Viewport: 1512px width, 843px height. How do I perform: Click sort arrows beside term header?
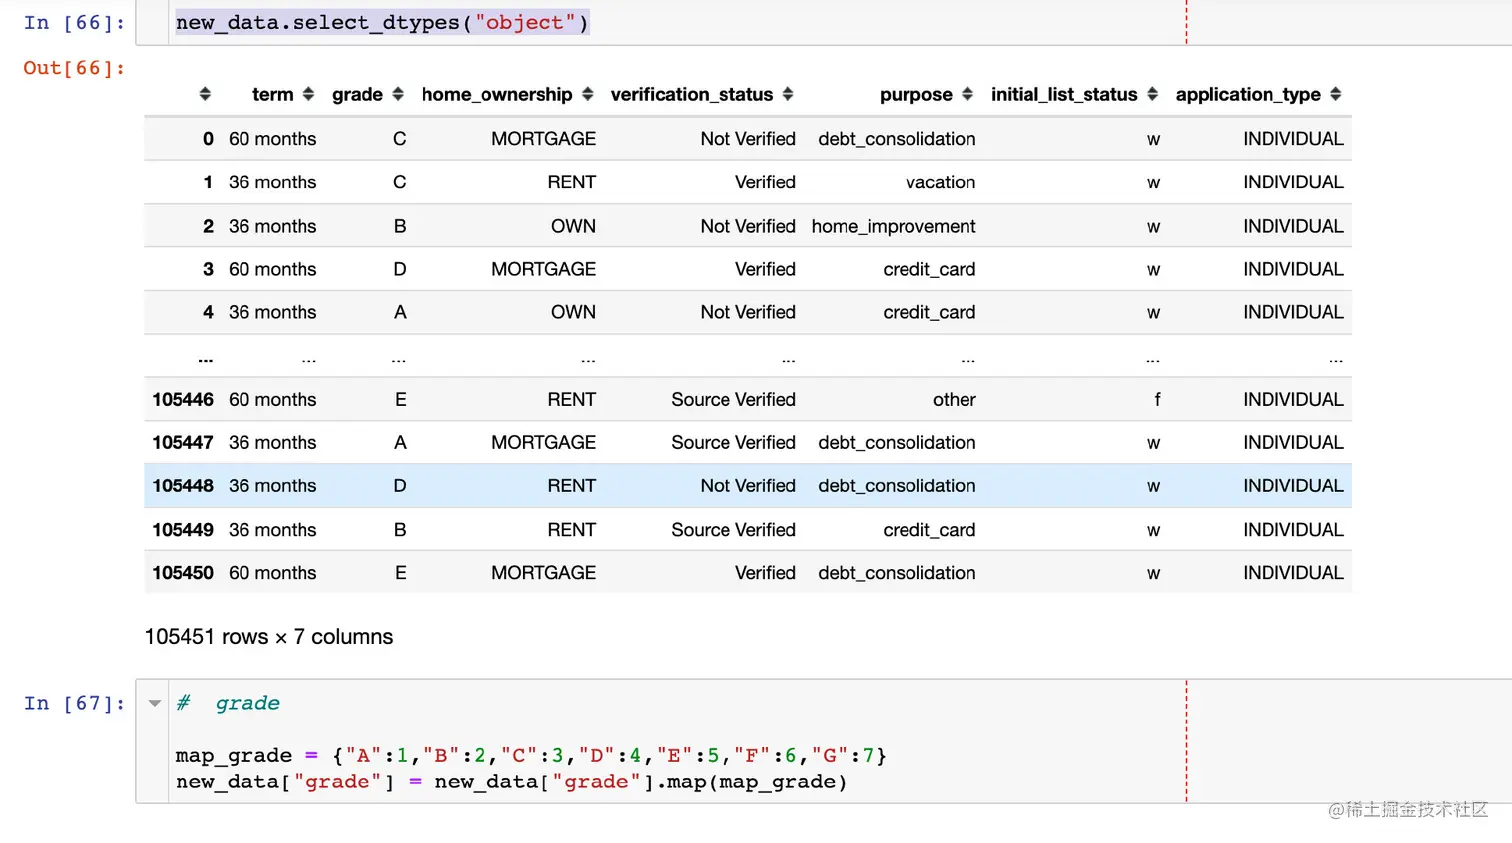coord(308,94)
